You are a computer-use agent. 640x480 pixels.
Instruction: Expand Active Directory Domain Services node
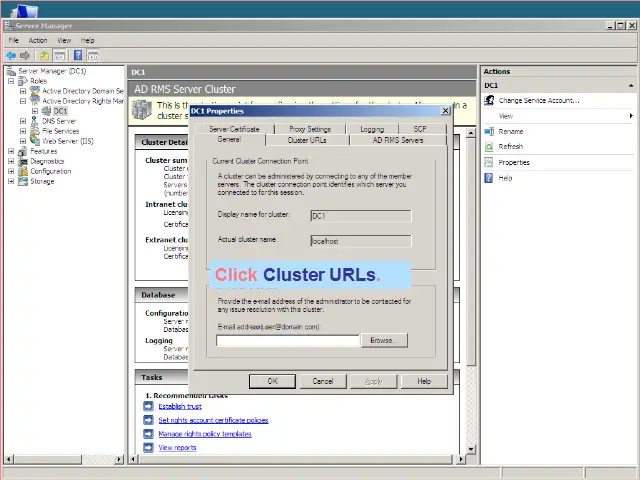(23, 91)
